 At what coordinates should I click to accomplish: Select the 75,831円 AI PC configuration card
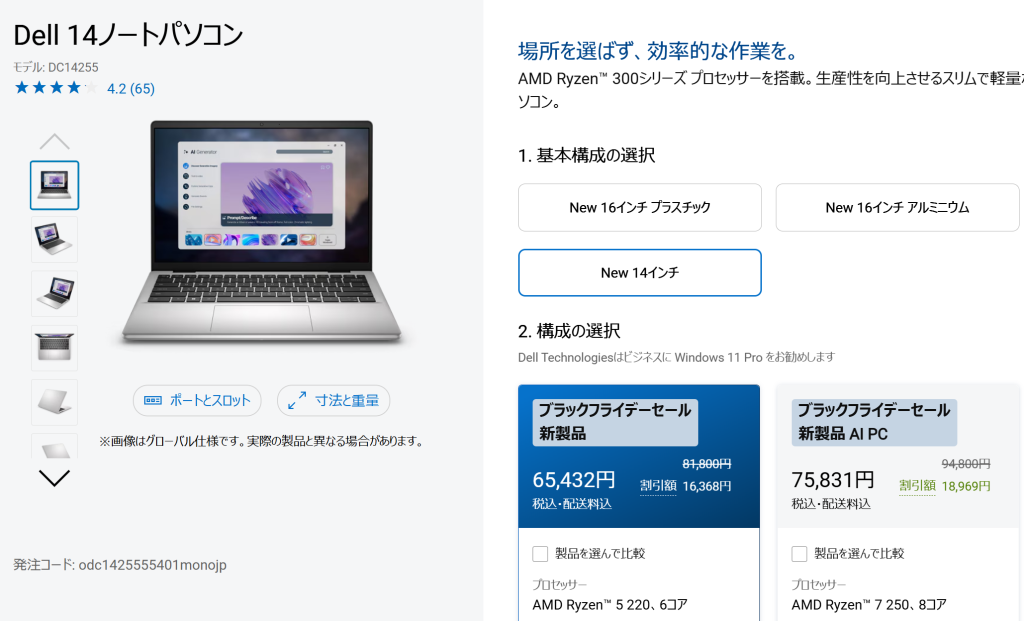[x=898, y=456]
